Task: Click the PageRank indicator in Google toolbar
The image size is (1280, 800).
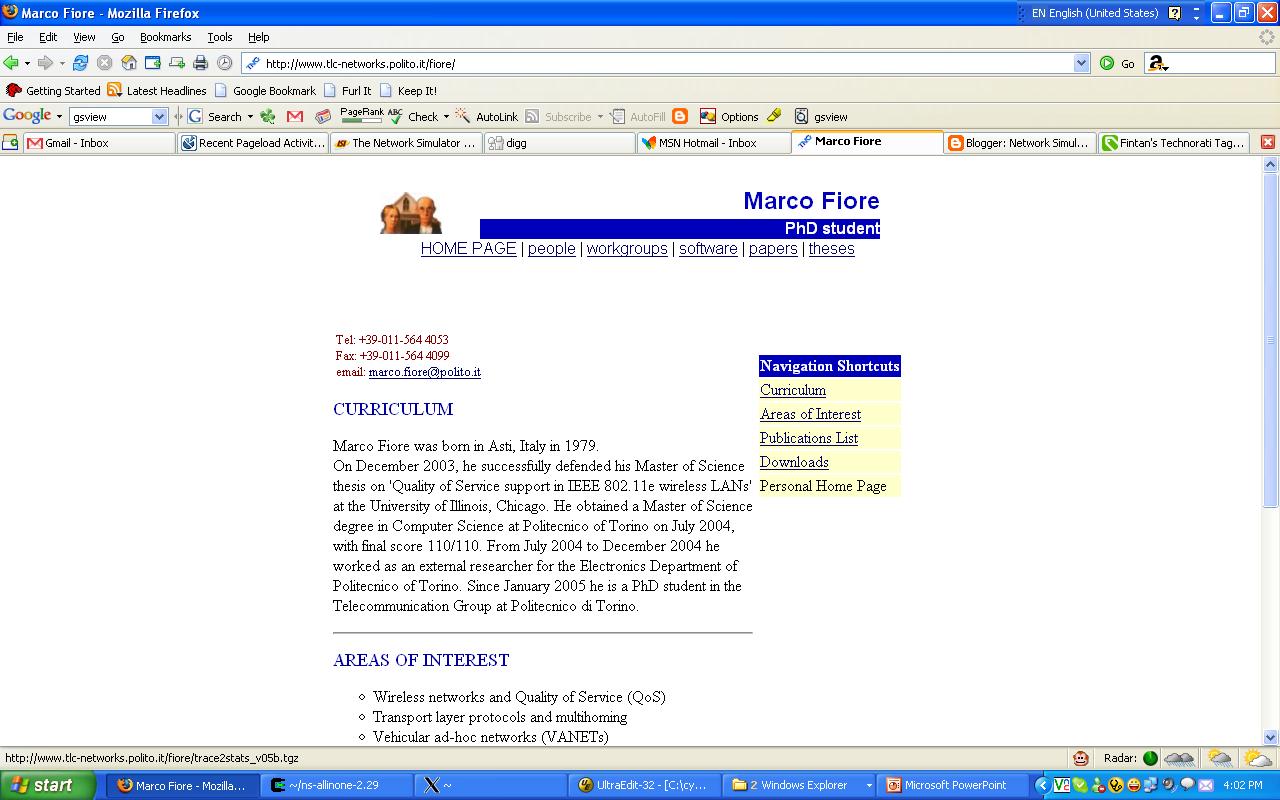Action: (x=361, y=116)
